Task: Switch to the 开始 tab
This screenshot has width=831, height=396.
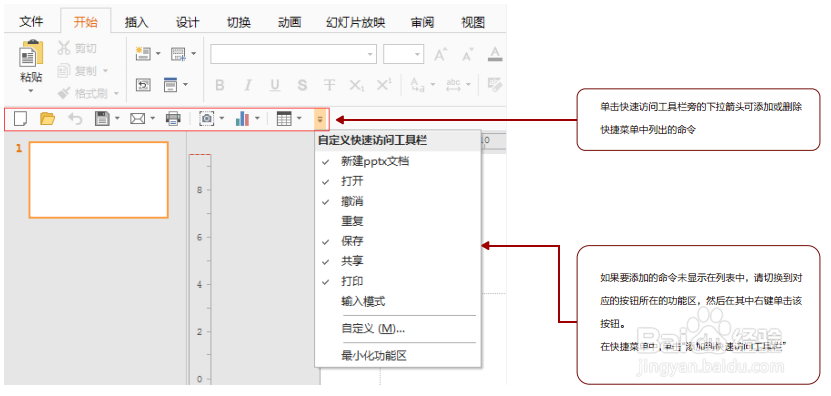Action: coord(85,22)
